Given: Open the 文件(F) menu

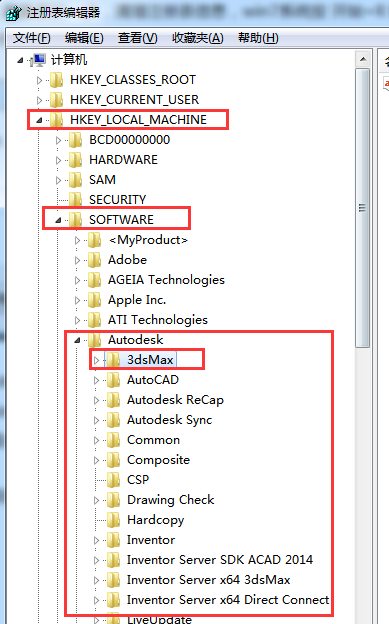Looking at the screenshot, I should pos(31,38).
